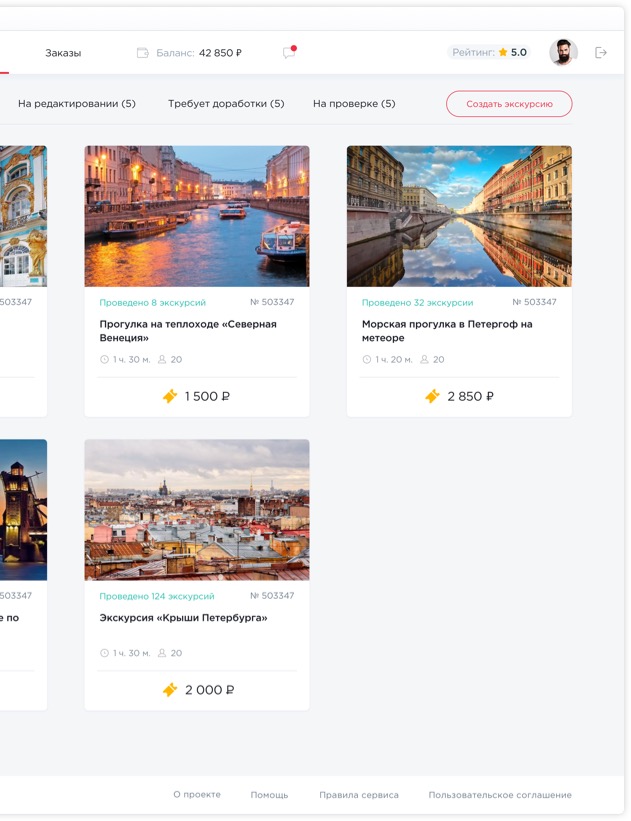The width and height of the screenshot is (631, 821).
Task: Click the logout icon
Action: (601, 53)
